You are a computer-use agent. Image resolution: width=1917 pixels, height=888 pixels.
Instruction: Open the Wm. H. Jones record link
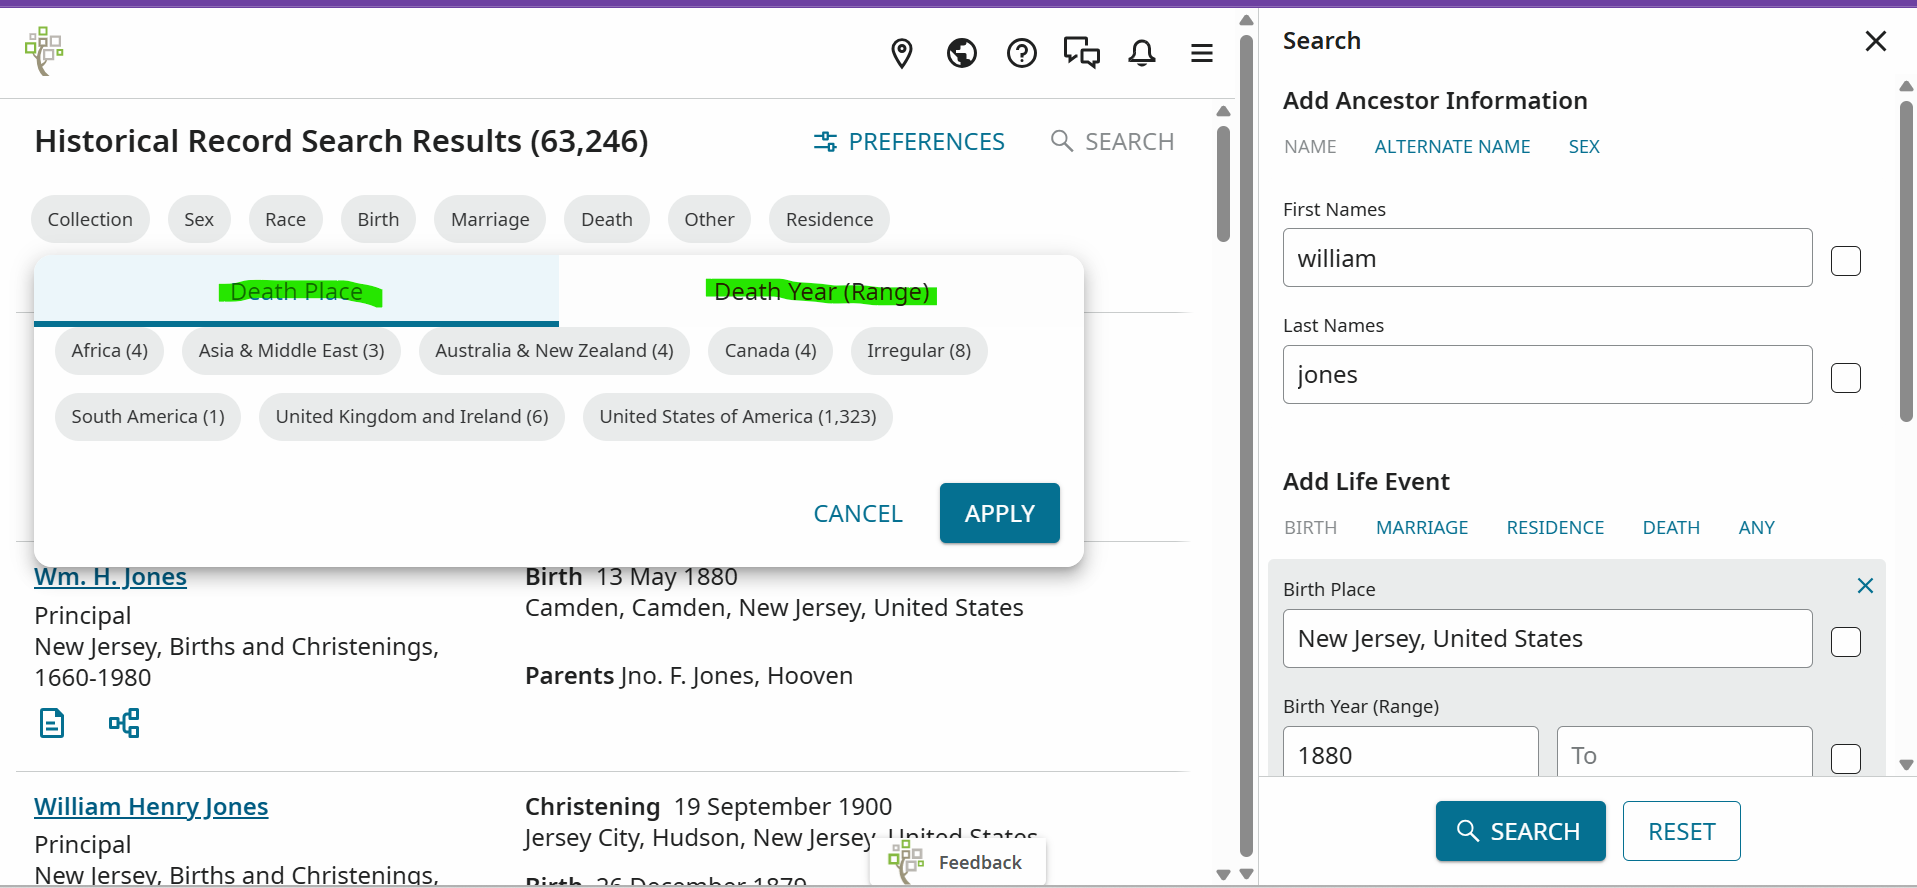tap(110, 577)
